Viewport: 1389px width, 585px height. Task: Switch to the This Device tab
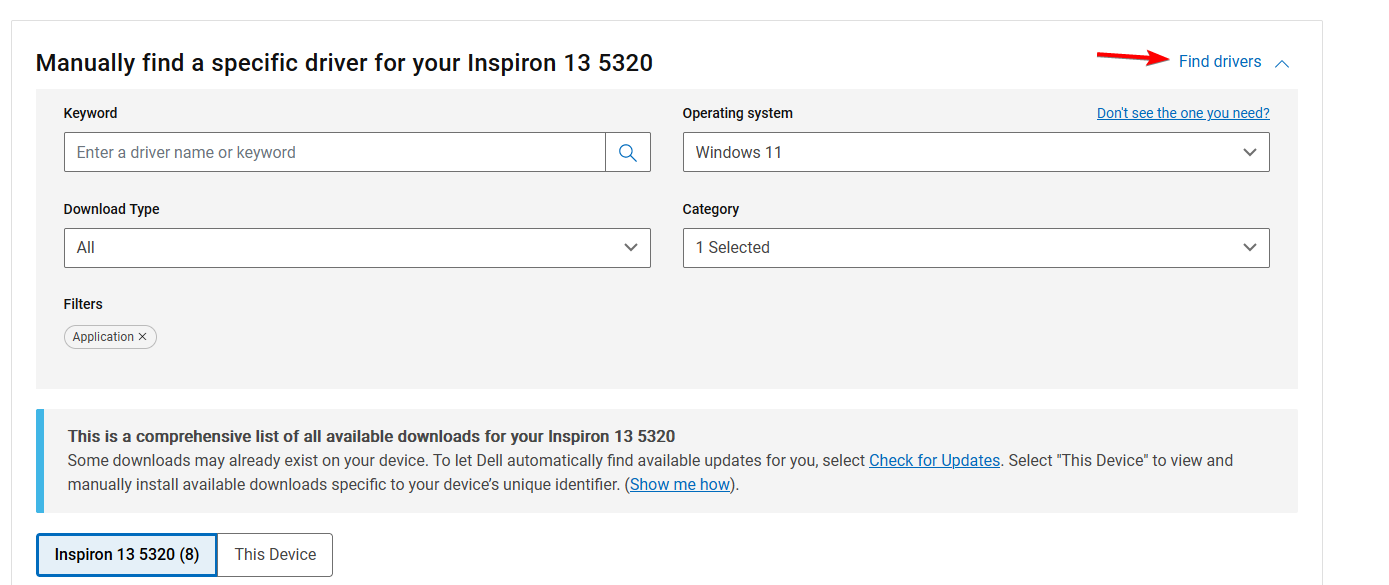[x=275, y=554]
